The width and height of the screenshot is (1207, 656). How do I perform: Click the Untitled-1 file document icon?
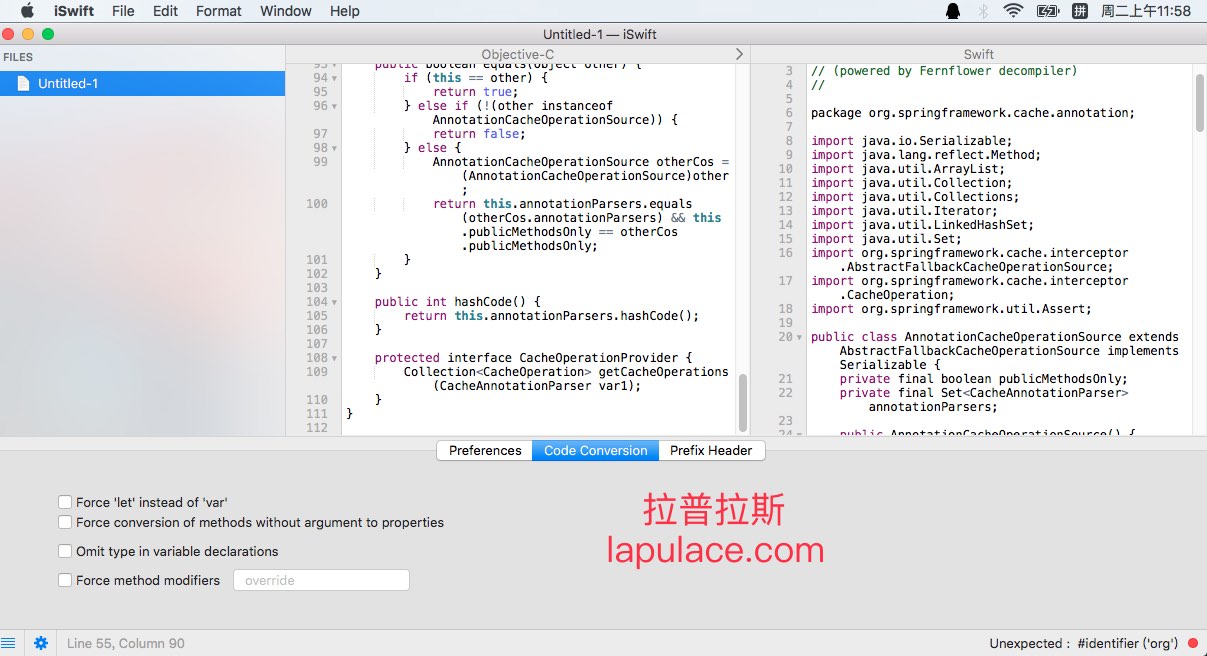pyautogui.click(x=23, y=84)
